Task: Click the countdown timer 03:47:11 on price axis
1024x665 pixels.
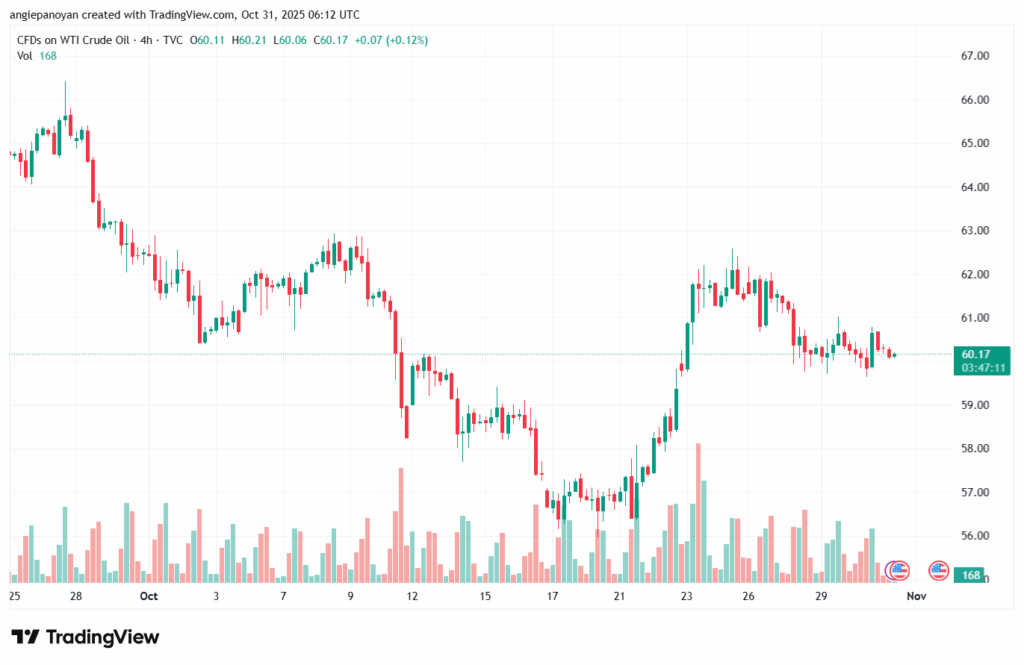Action: coord(984,368)
